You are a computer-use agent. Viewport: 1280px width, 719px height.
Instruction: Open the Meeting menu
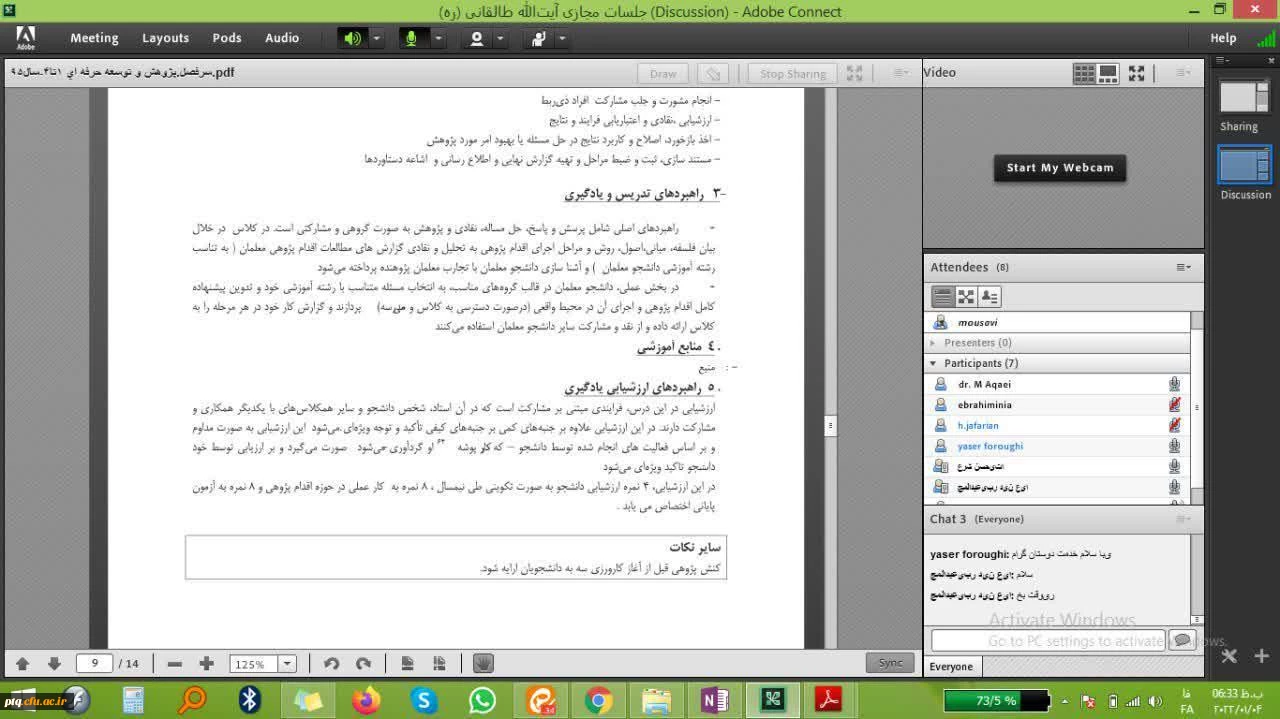[94, 38]
